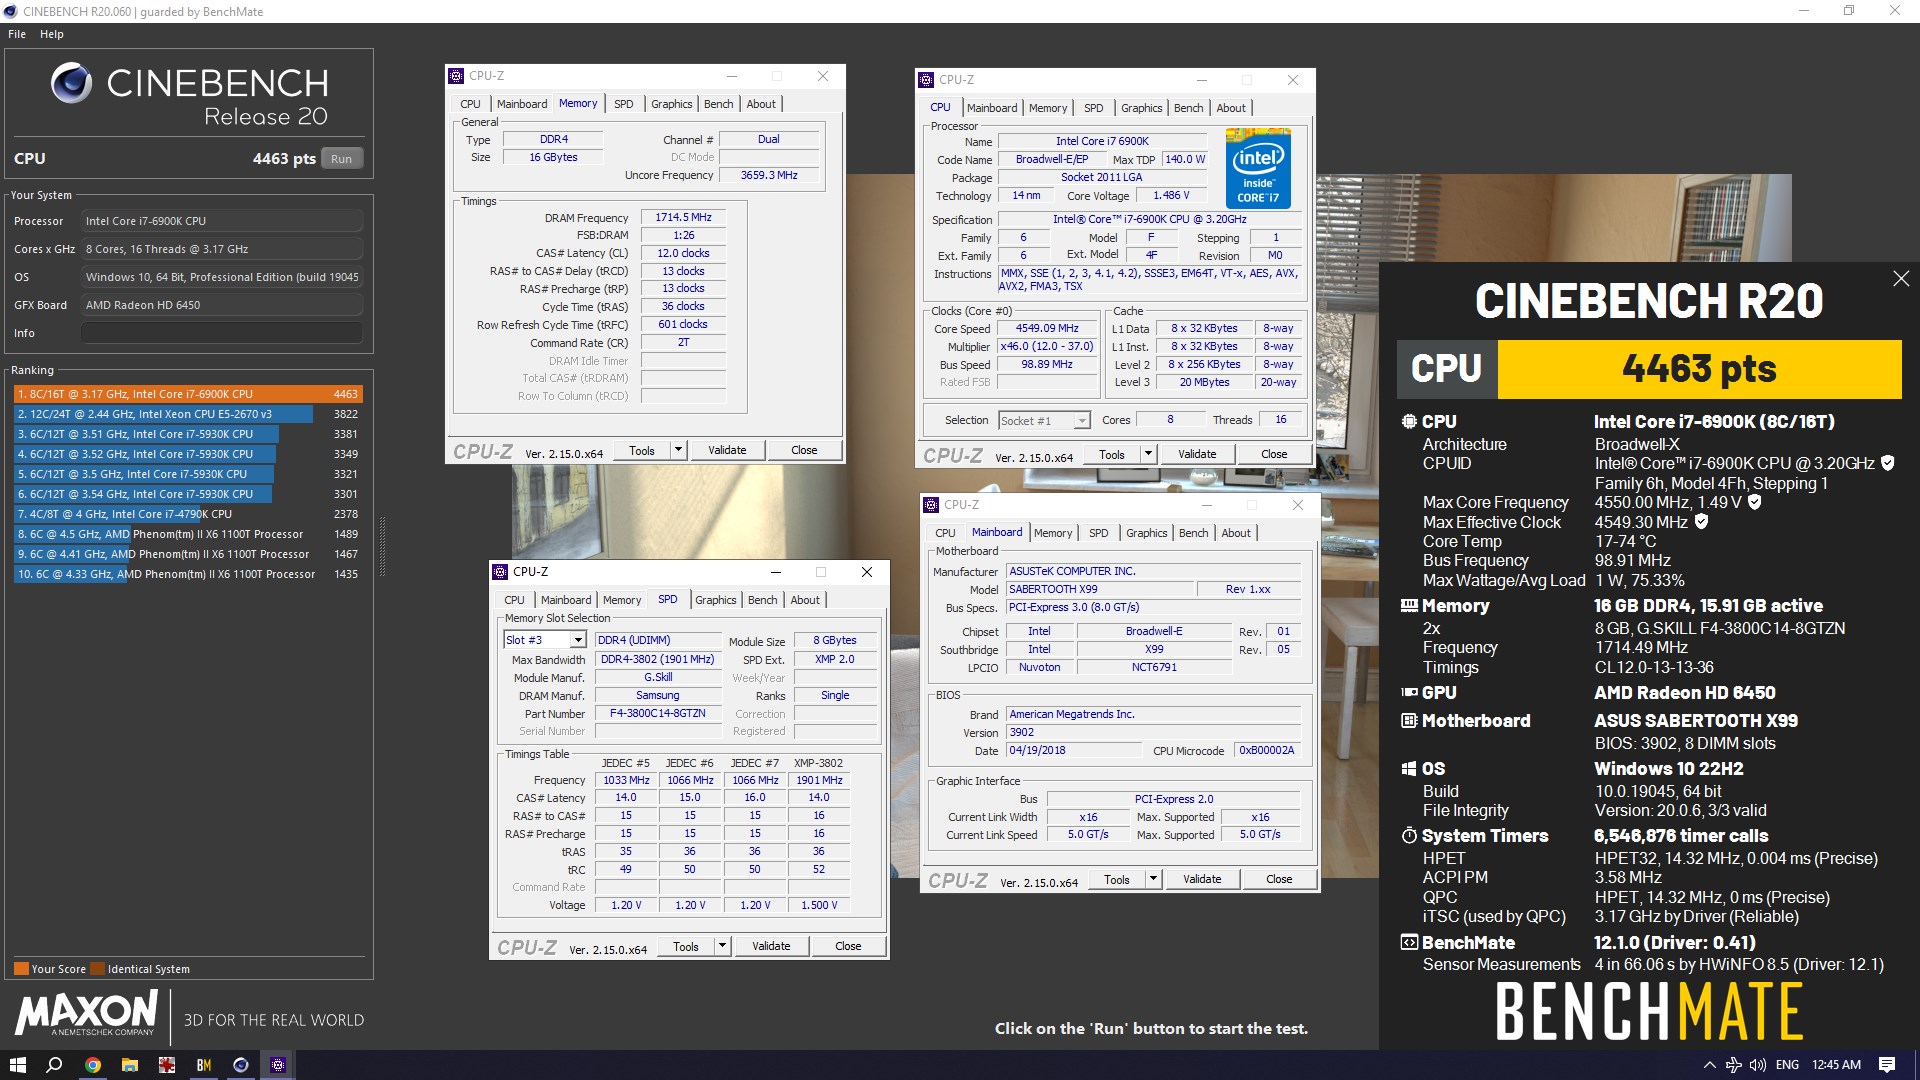Click Validate in the SPD CPU-Z window
1920x1080 pixels.
(x=771, y=946)
